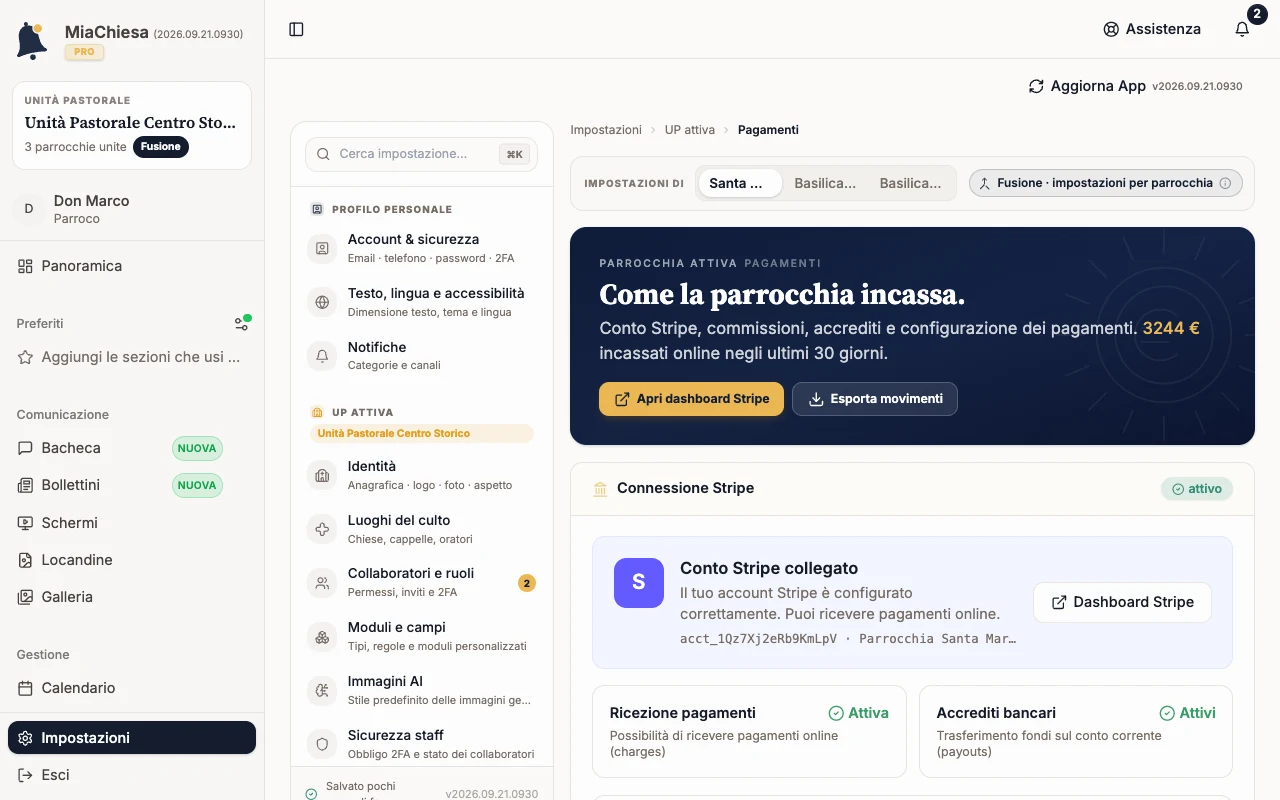The height and width of the screenshot is (800, 1280).
Task: Click the info icon on Fusione pill
Action: tap(1225, 183)
